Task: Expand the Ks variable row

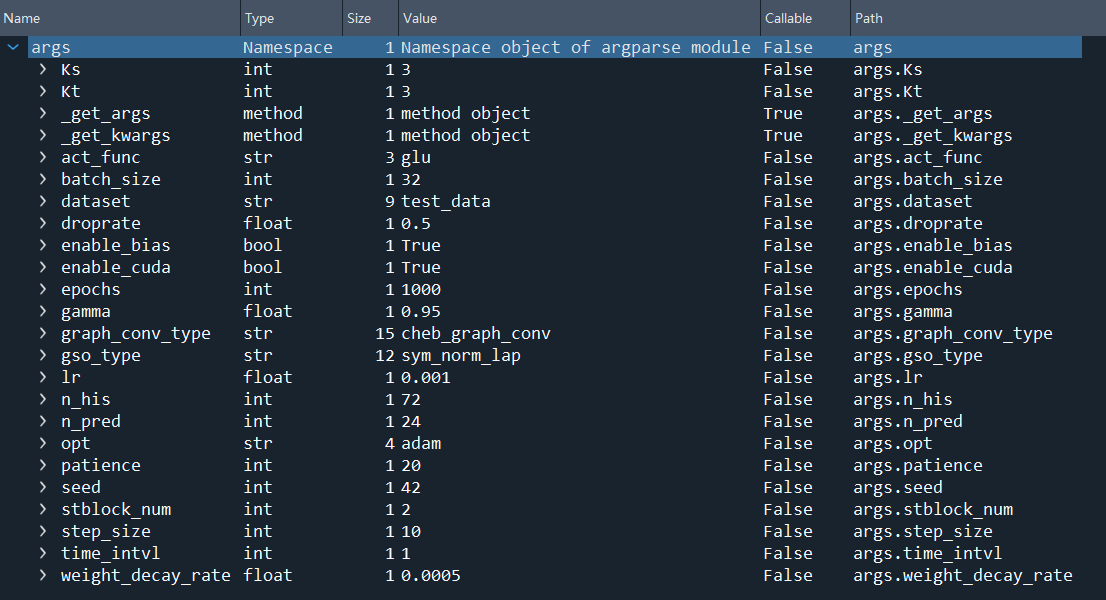Action: tap(43, 69)
